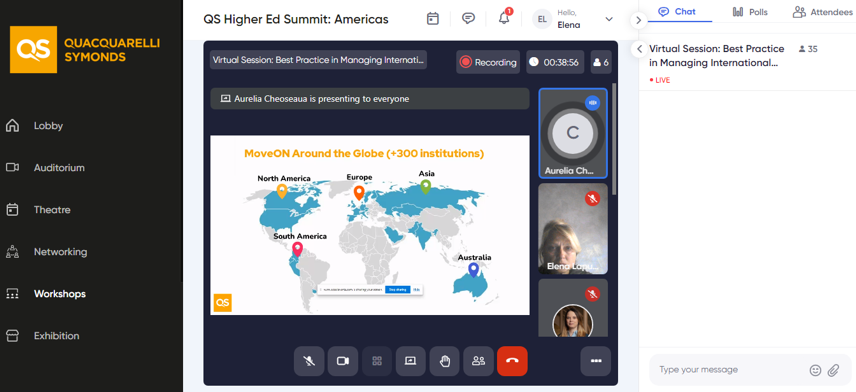Viewport: 856px width, 392px height.
Task: Click the Australia pin on the map
Action: point(474,270)
